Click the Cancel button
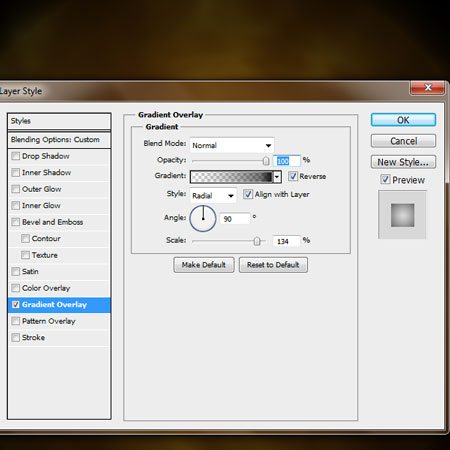This screenshot has height=450, width=450. (x=403, y=141)
